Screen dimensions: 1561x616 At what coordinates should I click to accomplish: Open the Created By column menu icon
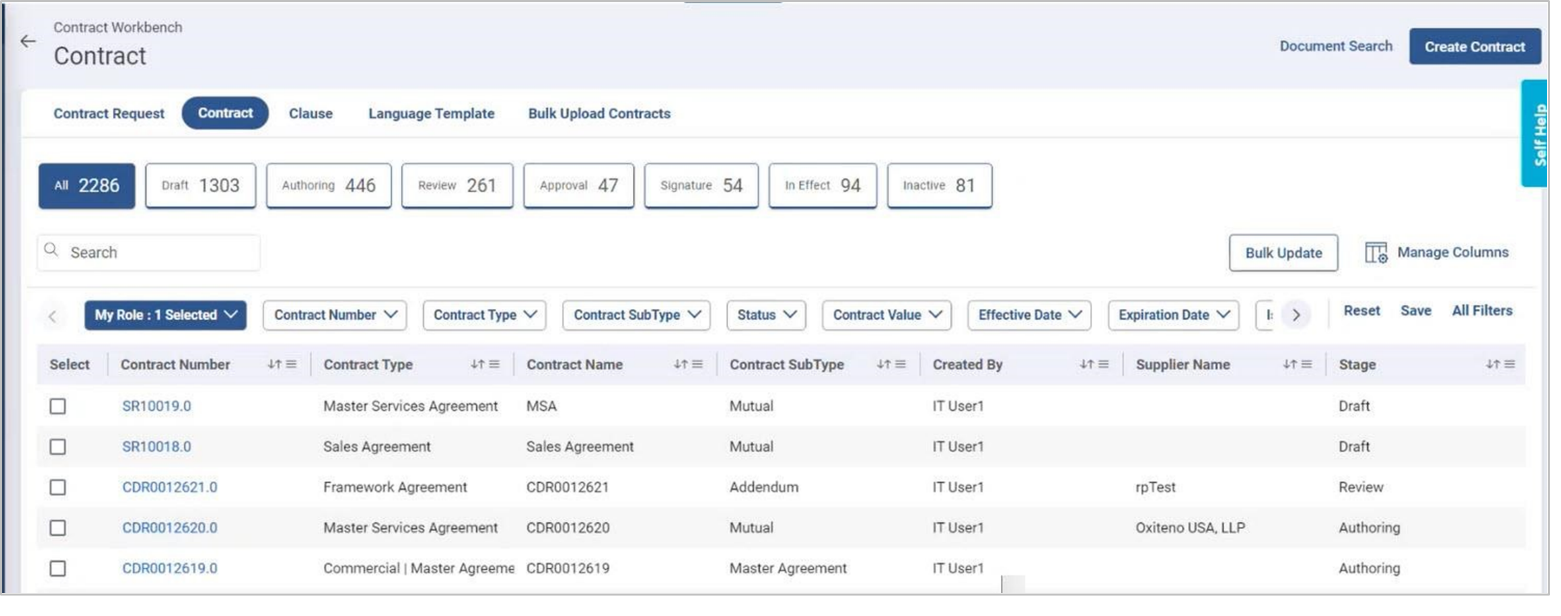click(x=1102, y=365)
